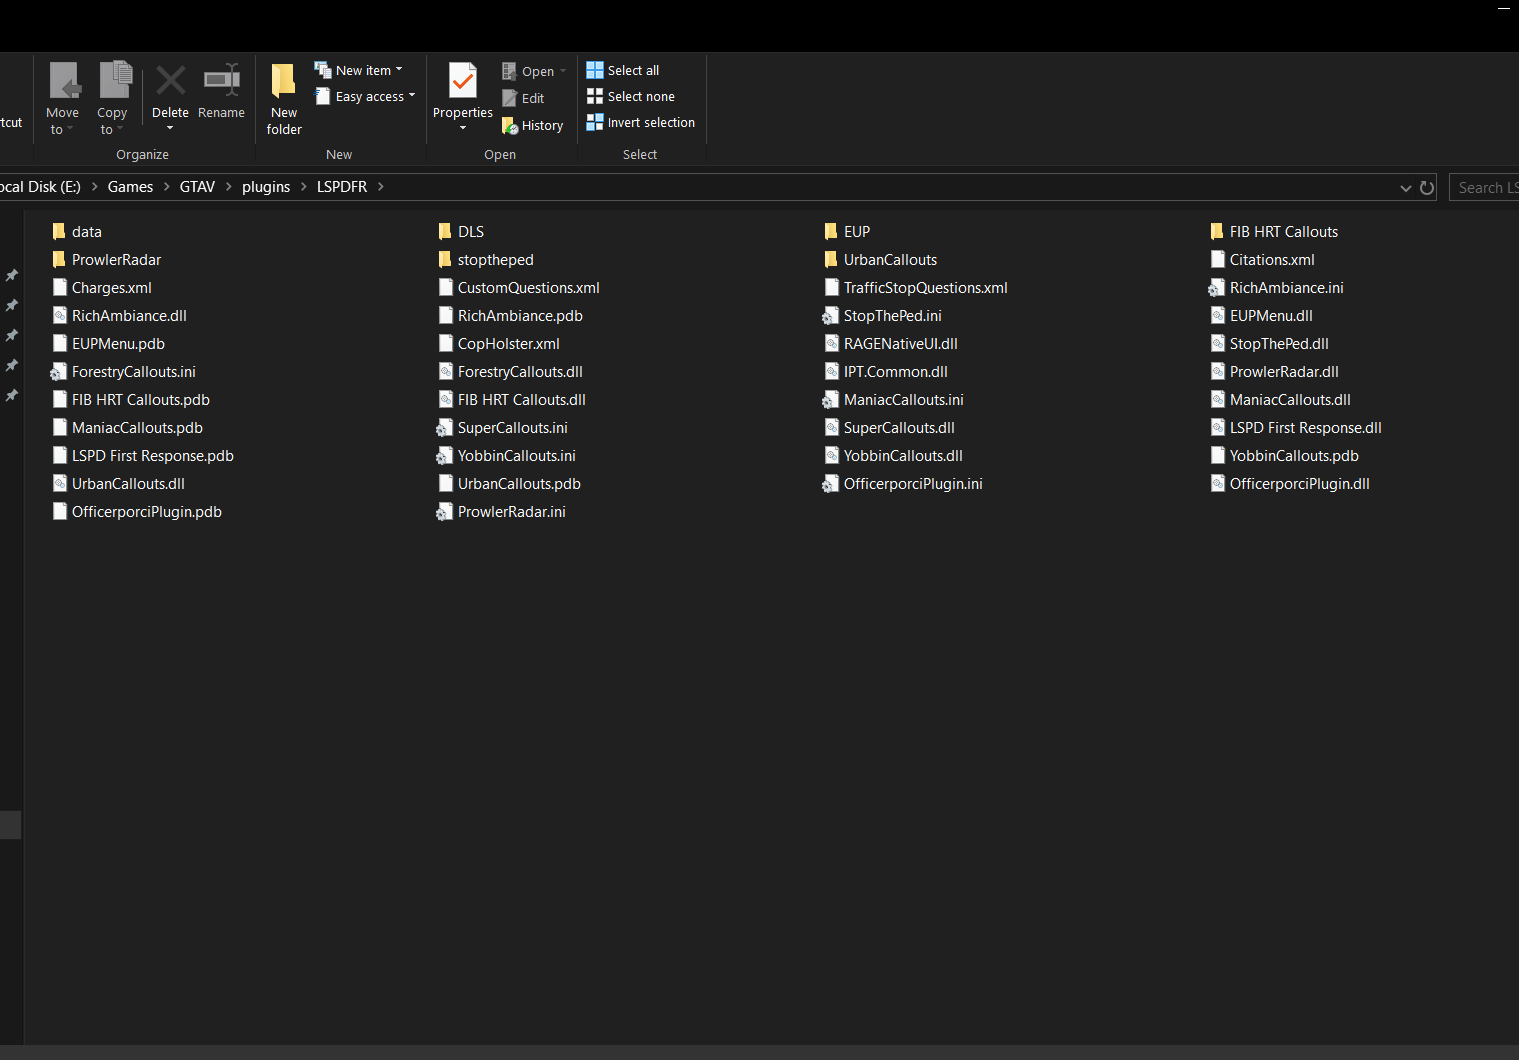Screen dimensions: 1519x1060
Task: Select the RichAmbiance.dll file icon
Action: coord(59,315)
